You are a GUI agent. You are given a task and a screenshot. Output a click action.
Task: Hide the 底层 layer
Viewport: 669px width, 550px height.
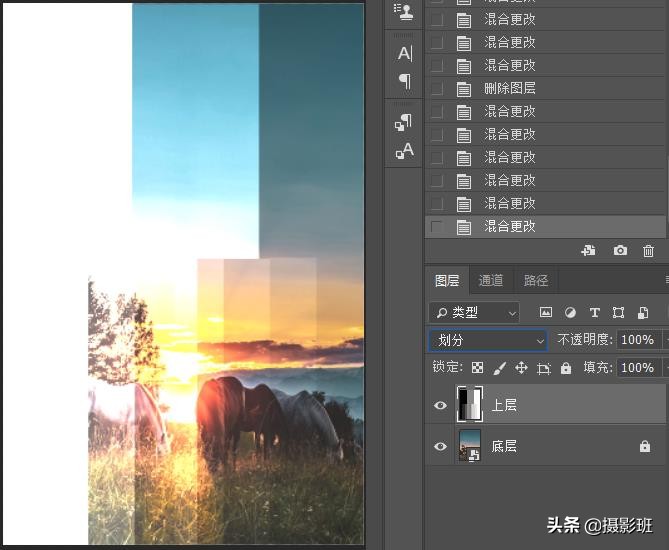440,446
